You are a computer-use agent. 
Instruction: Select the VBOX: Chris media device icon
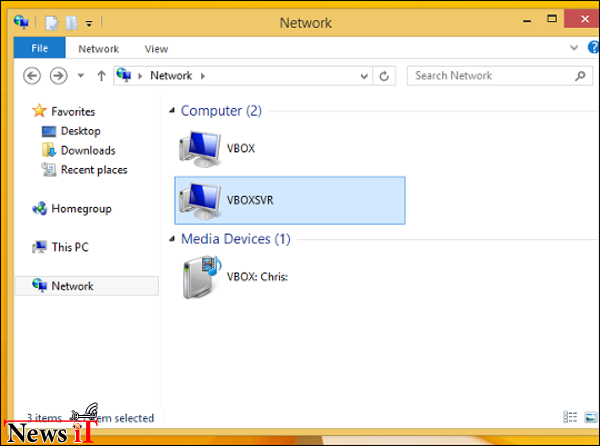202,278
